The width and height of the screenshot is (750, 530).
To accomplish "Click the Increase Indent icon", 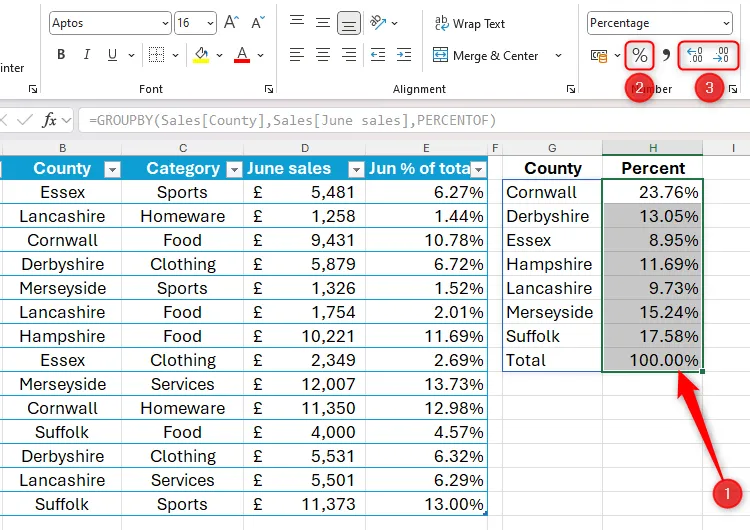I will click(x=402, y=56).
